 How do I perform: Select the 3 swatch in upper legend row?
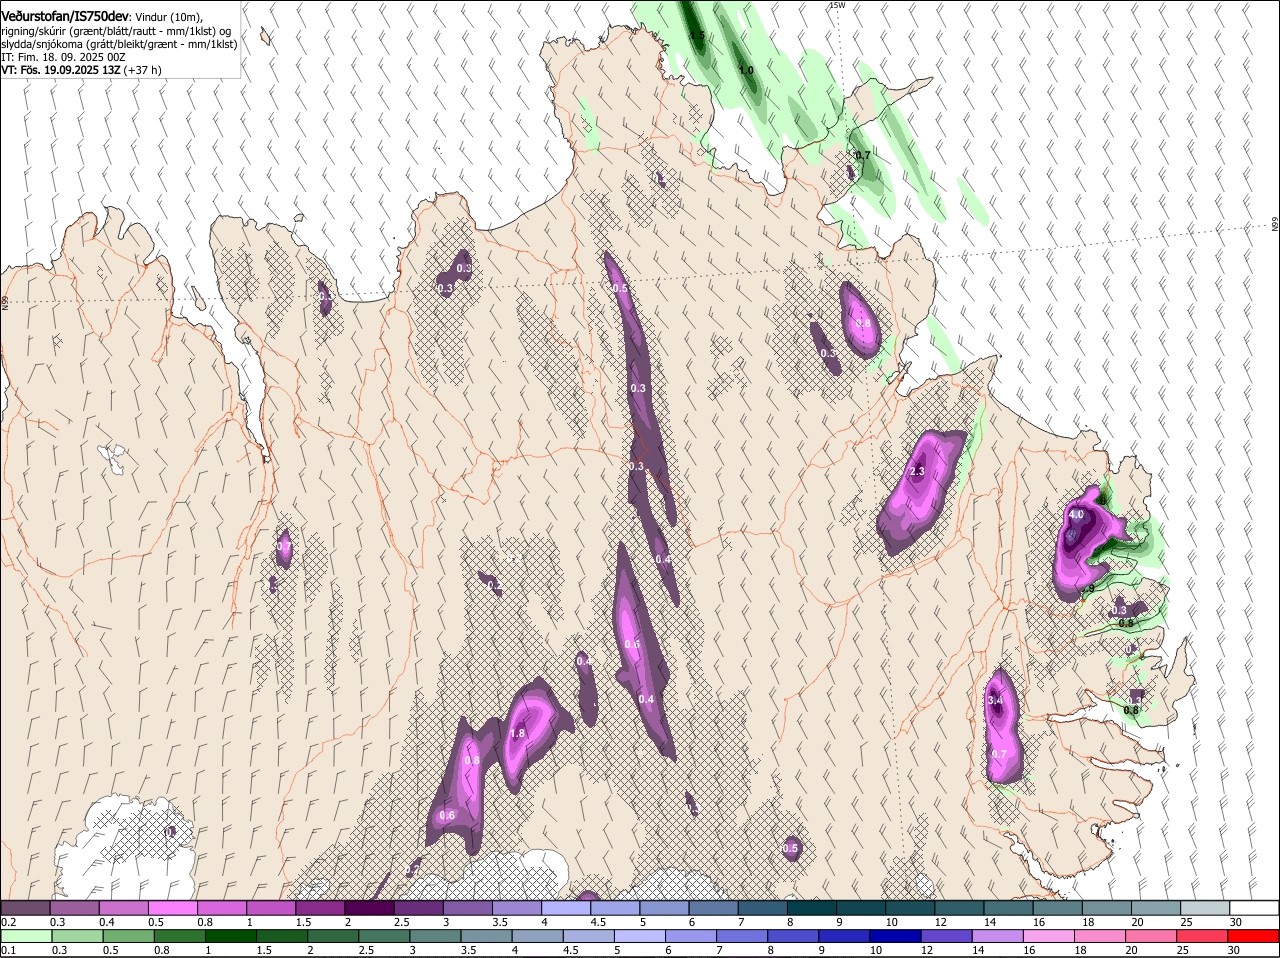(x=468, y=907)
